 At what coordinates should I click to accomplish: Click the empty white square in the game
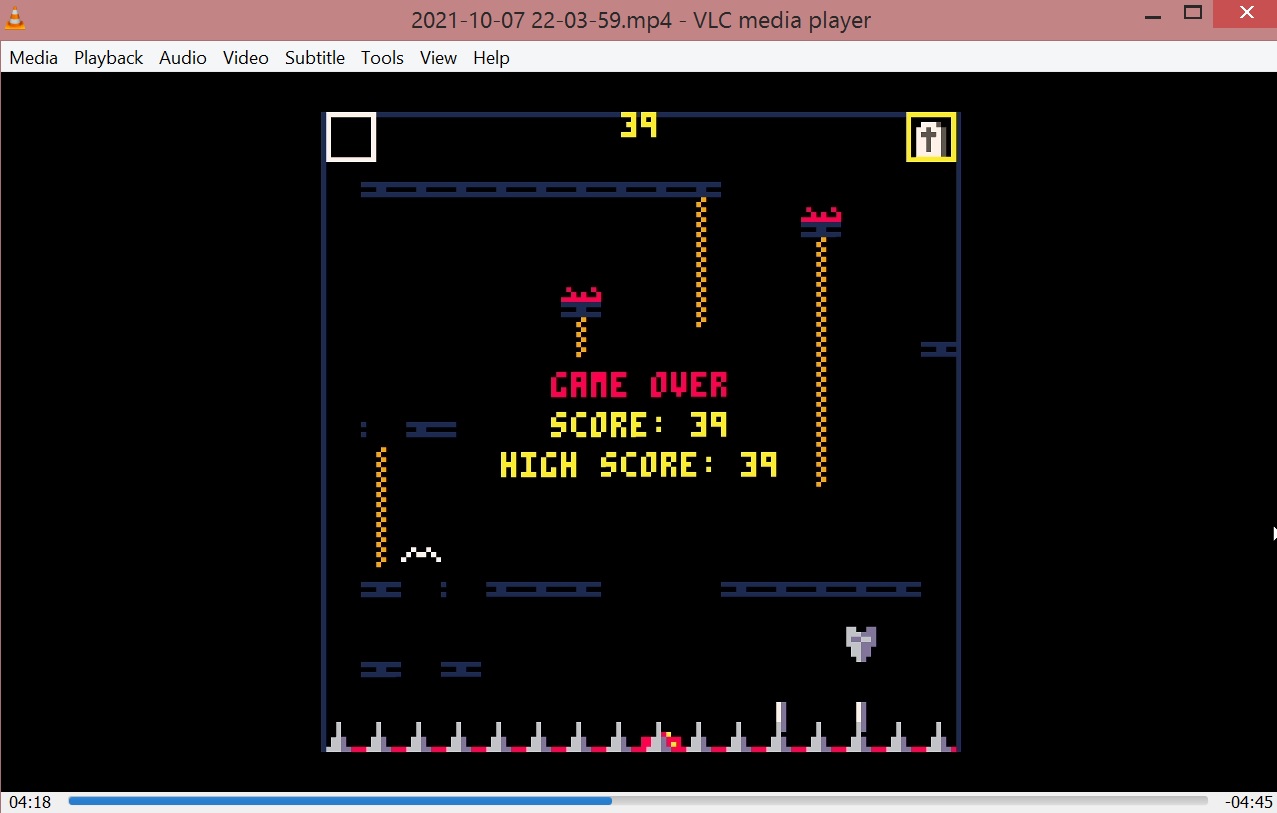351,137
